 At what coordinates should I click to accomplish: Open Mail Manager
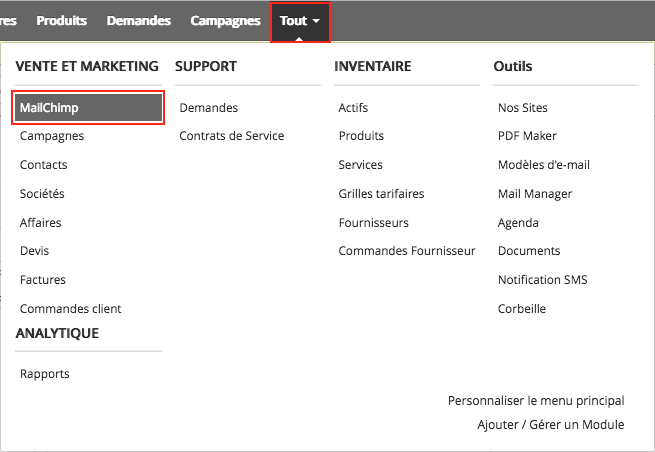pos(535,194)
